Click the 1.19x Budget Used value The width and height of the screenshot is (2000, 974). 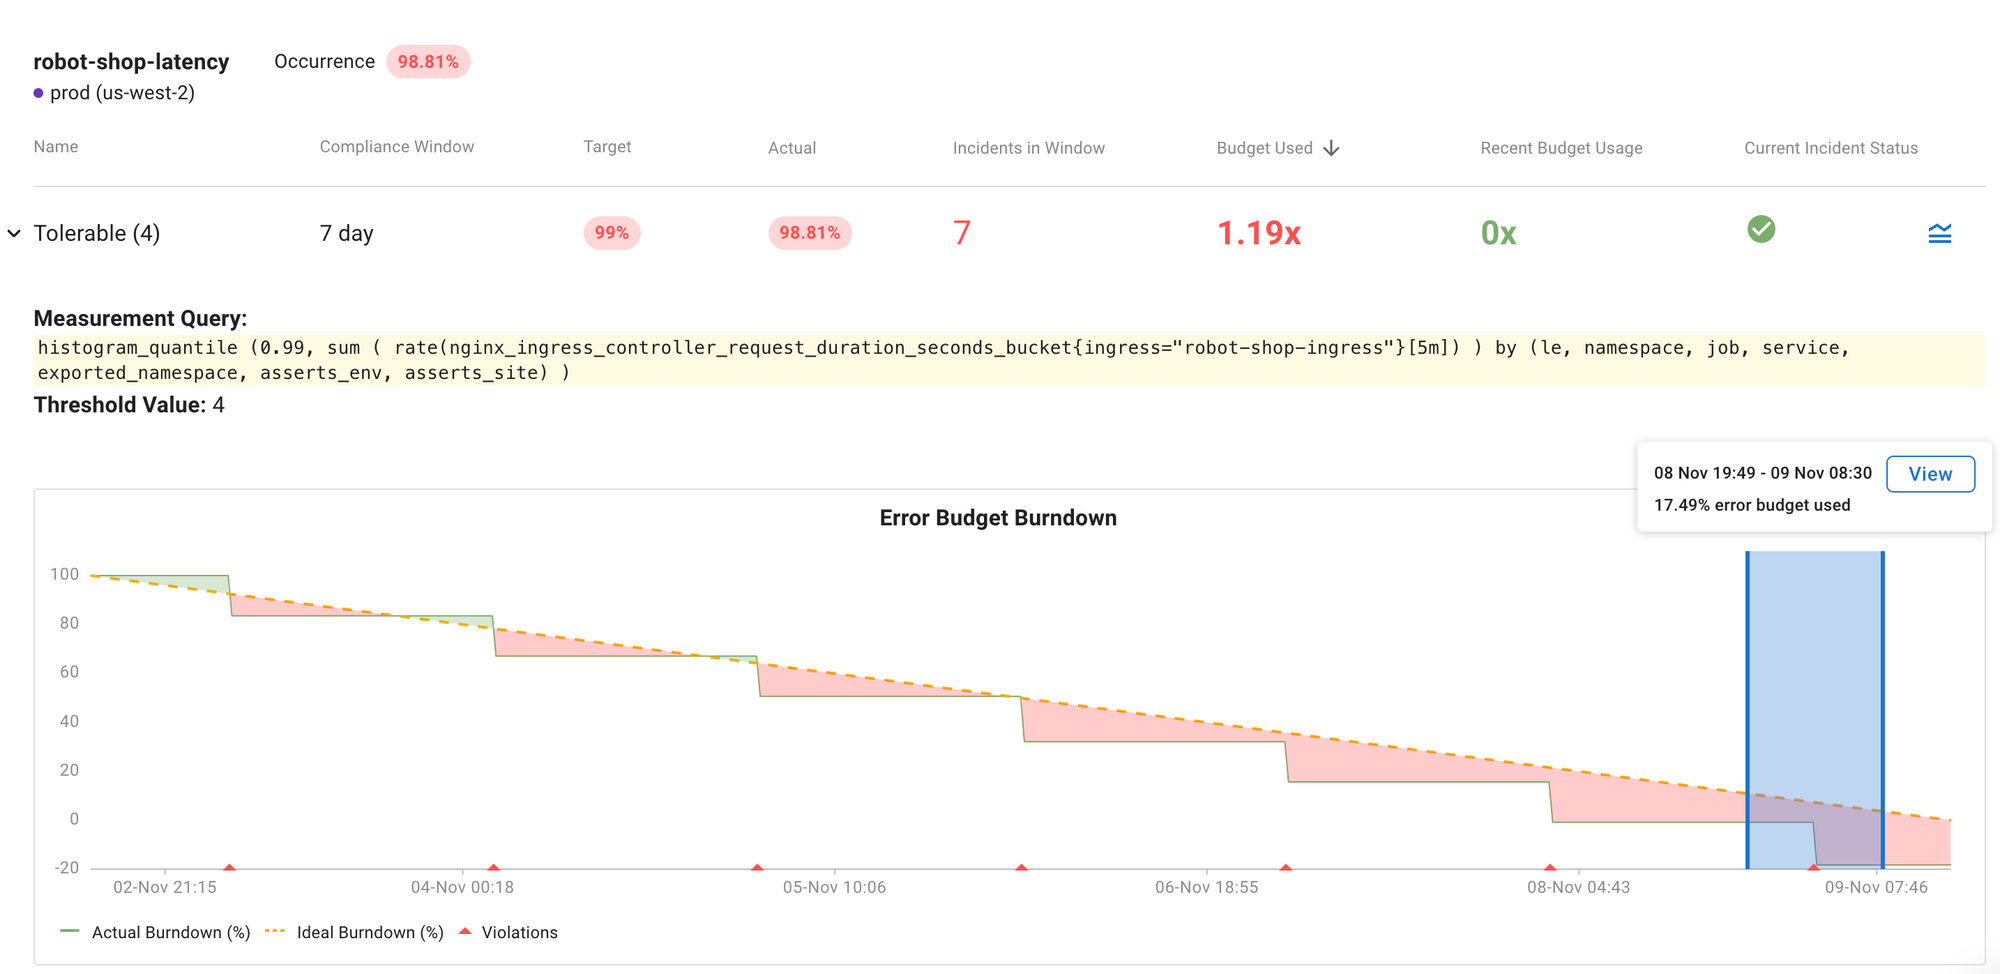1258,233
